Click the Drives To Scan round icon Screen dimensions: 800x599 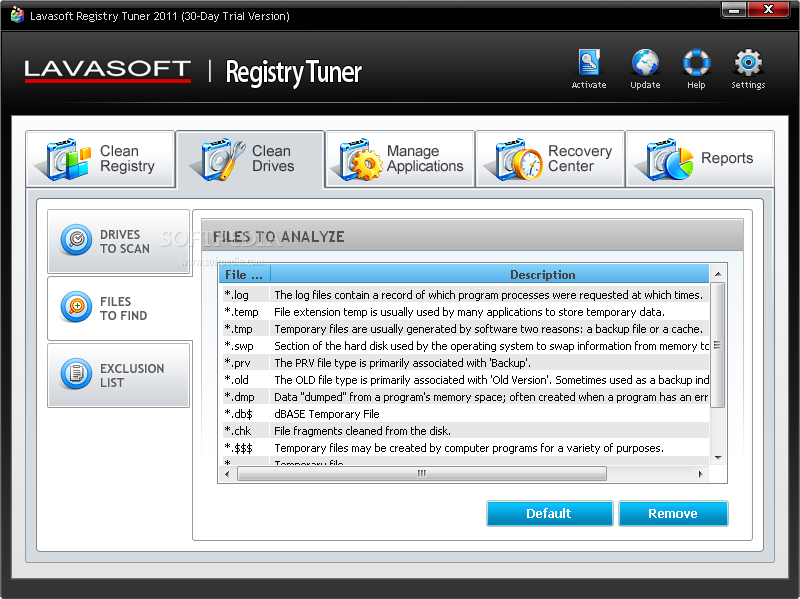pyautogui.click(x=76, y=239)
